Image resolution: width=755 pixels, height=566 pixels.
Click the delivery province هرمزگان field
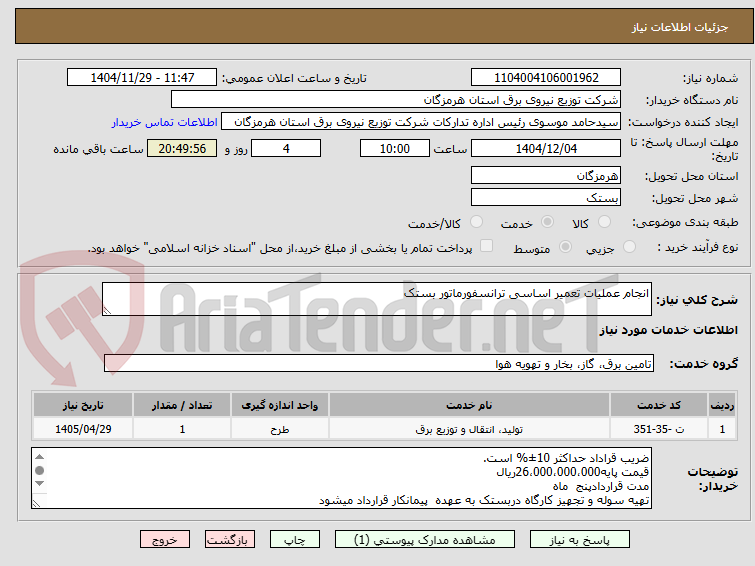(546, 175)
